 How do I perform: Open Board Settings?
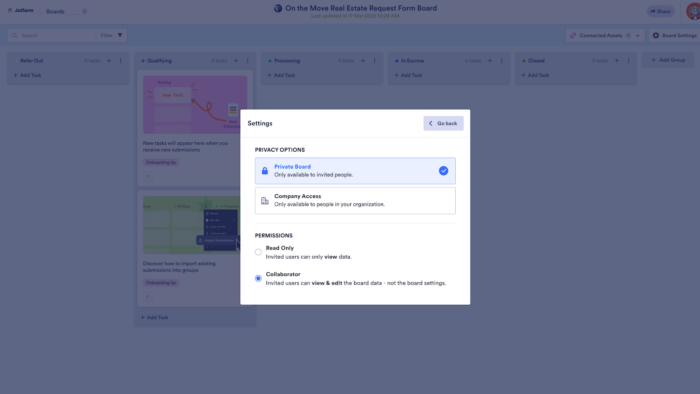(x=675, y=36)
